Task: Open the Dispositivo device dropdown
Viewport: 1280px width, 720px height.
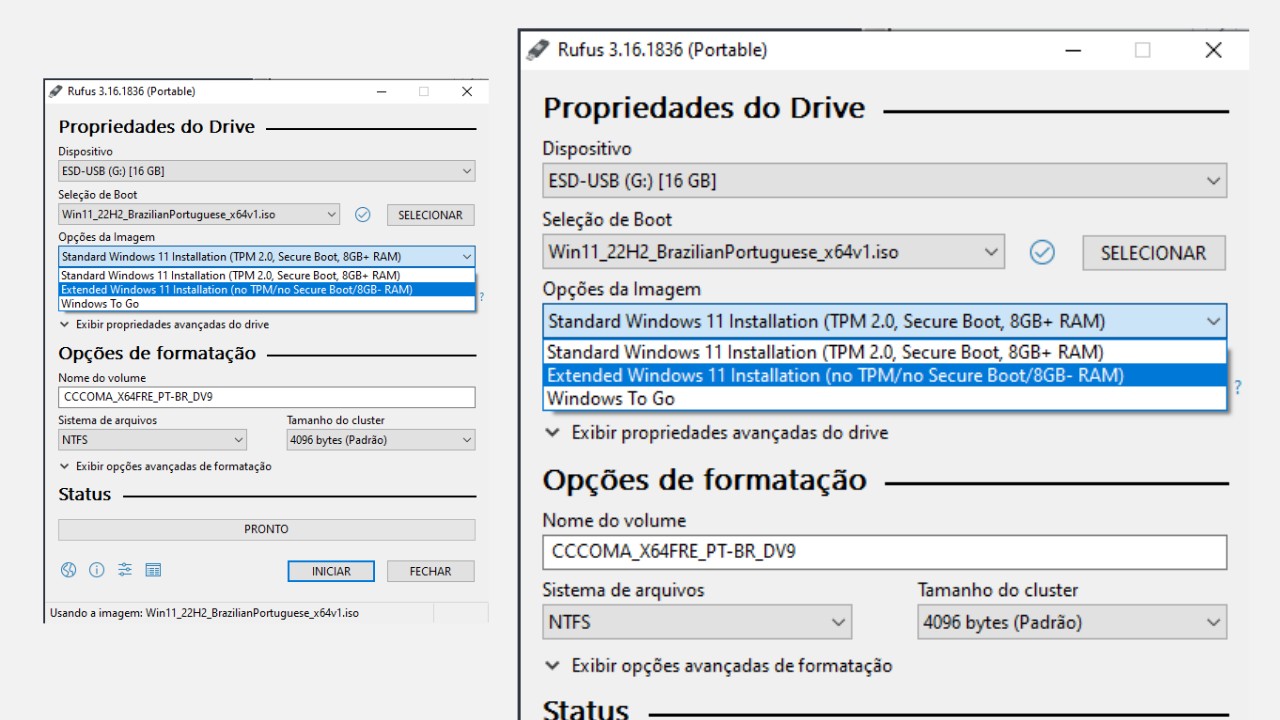Action: [884, 181]
